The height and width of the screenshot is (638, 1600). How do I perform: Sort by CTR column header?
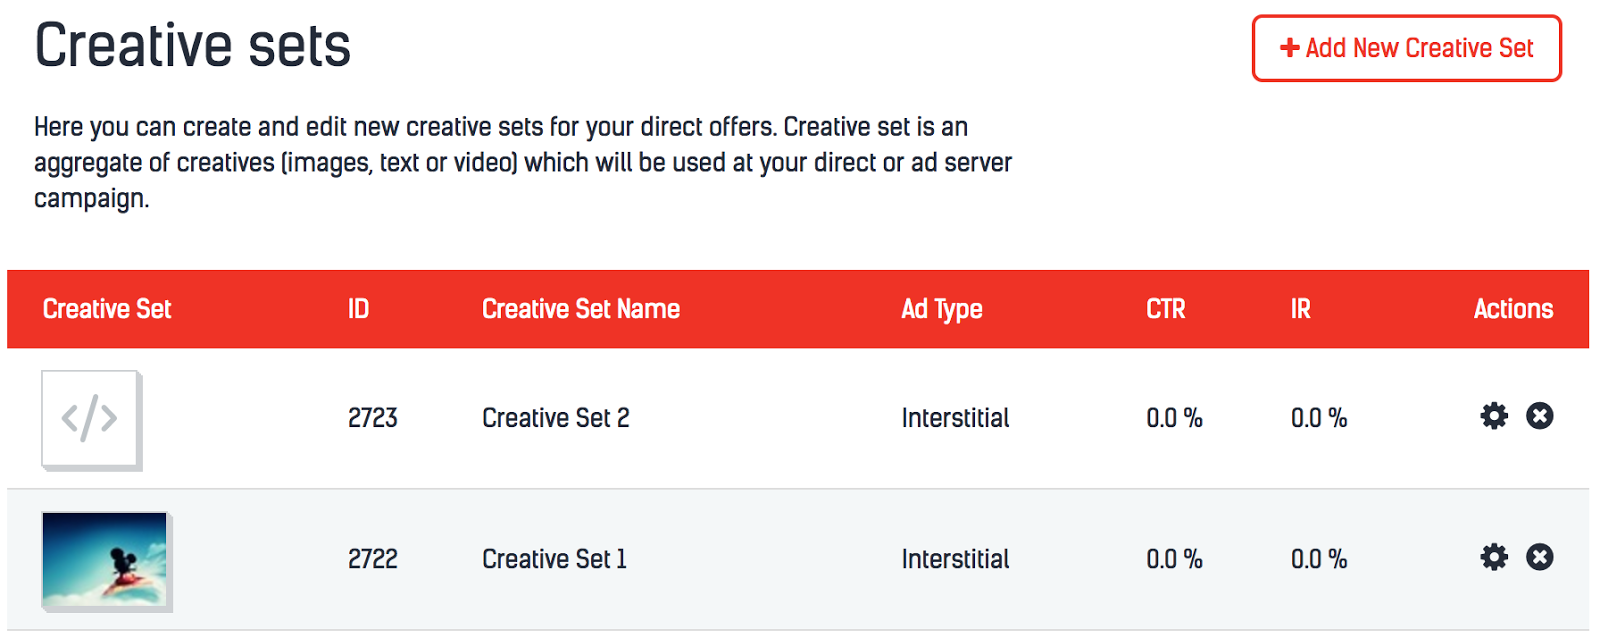(x=1165, y=309)
